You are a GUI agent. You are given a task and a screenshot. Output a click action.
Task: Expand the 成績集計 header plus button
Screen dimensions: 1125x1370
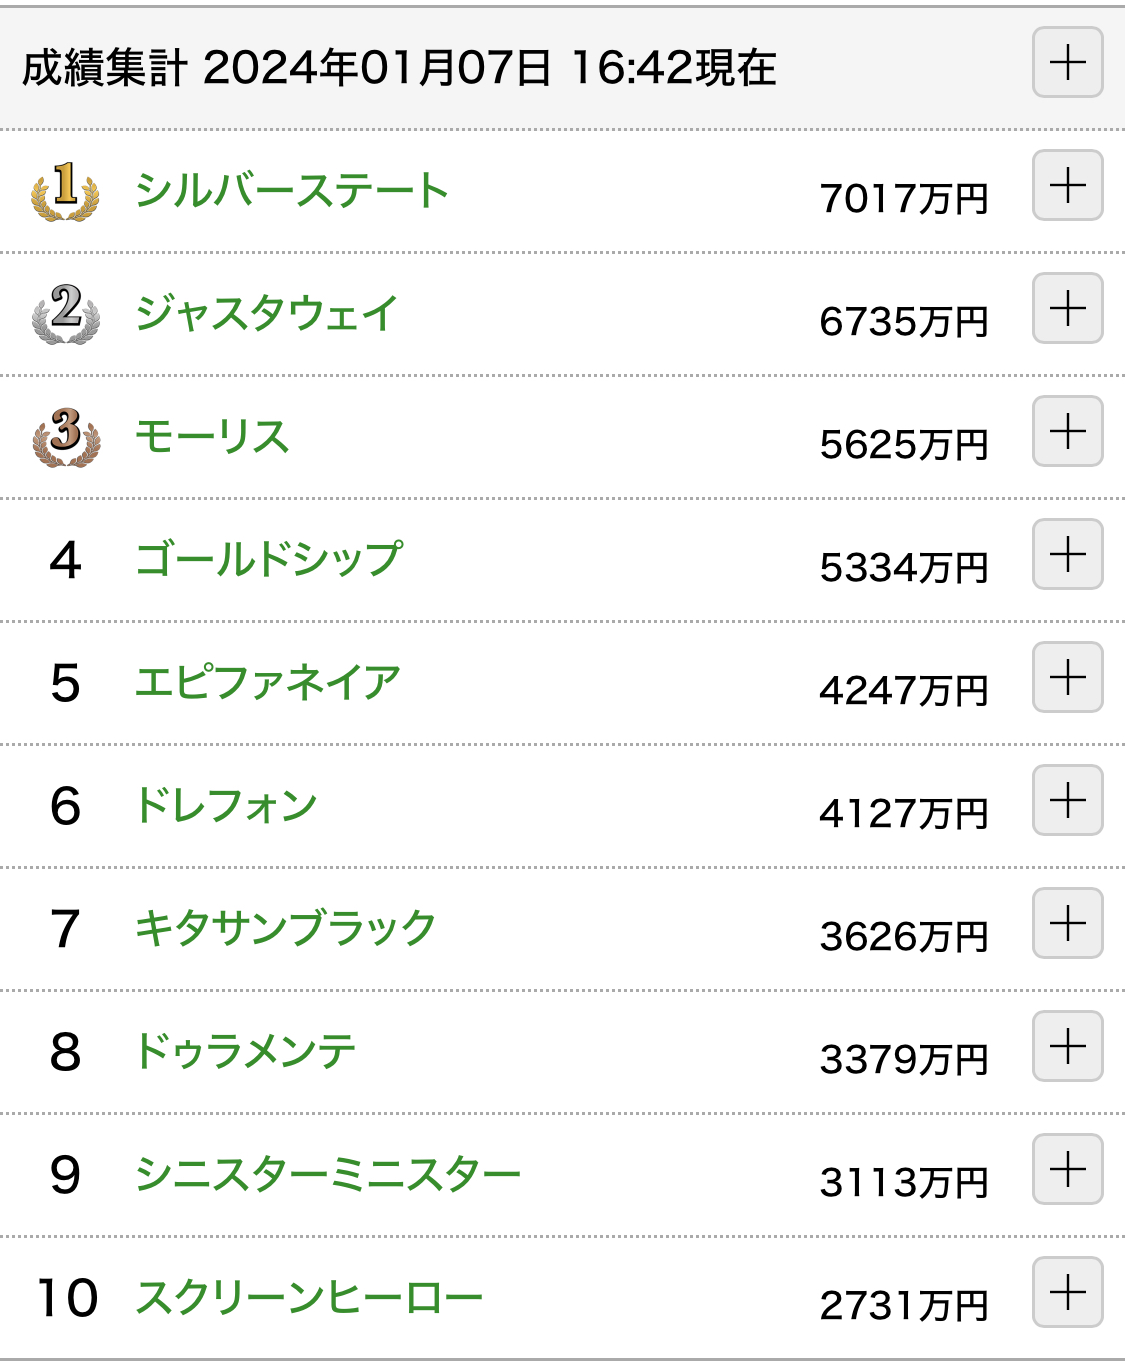tap(1067, 63)
